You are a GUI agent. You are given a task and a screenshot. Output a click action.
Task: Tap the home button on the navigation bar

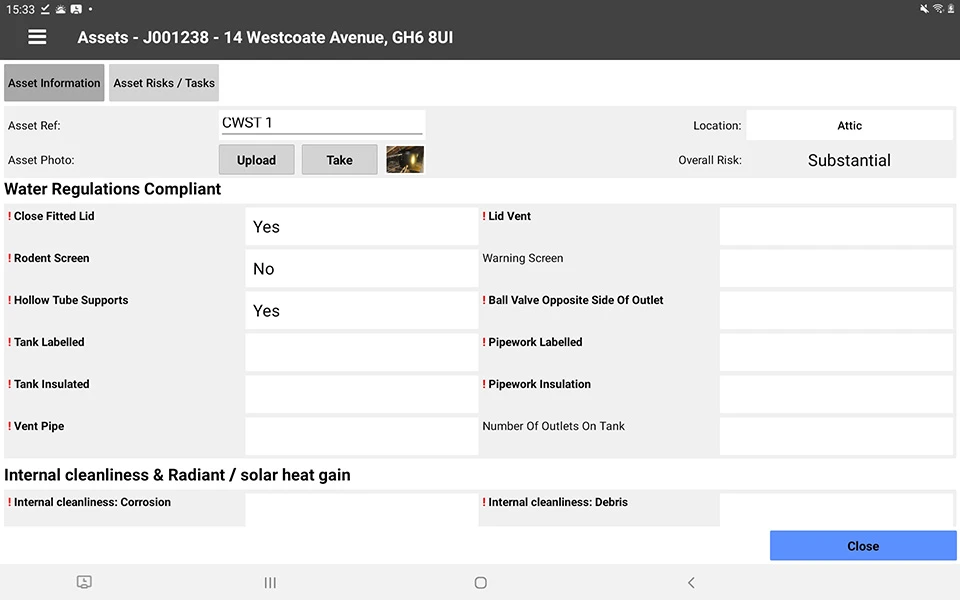click(x=480, y=582)
